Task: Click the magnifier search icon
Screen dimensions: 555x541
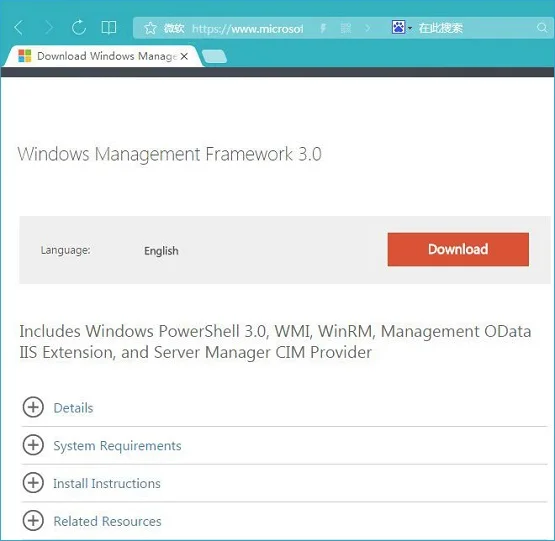Action: [x=542, y=28]
